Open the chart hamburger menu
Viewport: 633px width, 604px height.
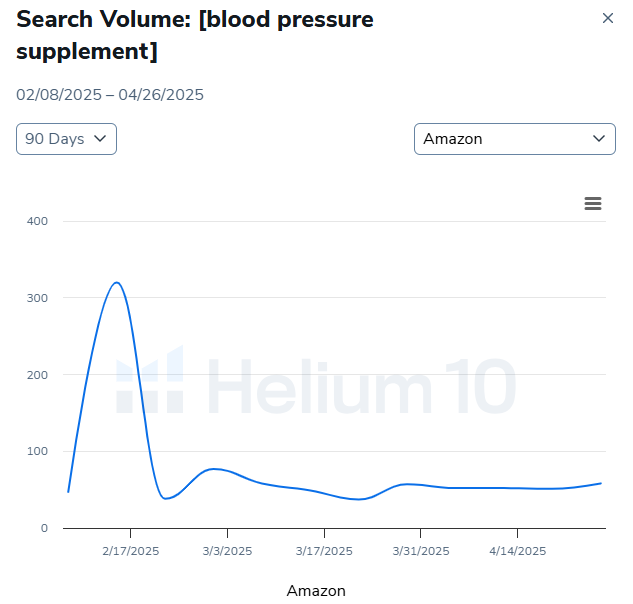(593, 204)
